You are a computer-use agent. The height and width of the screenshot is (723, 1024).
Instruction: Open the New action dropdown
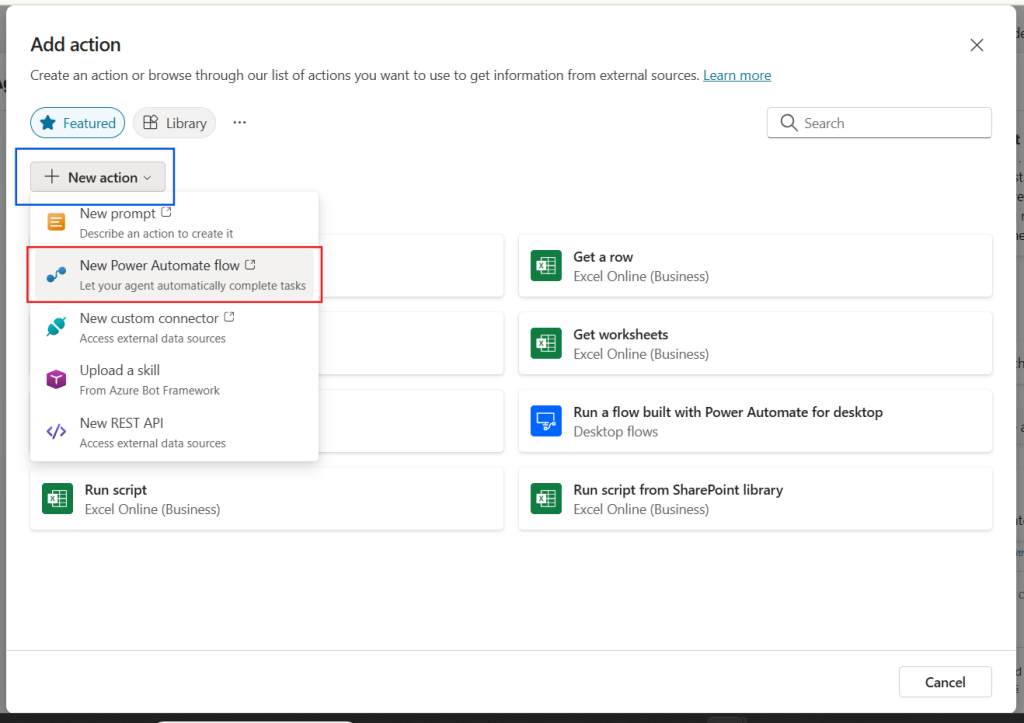pos(98,176)
